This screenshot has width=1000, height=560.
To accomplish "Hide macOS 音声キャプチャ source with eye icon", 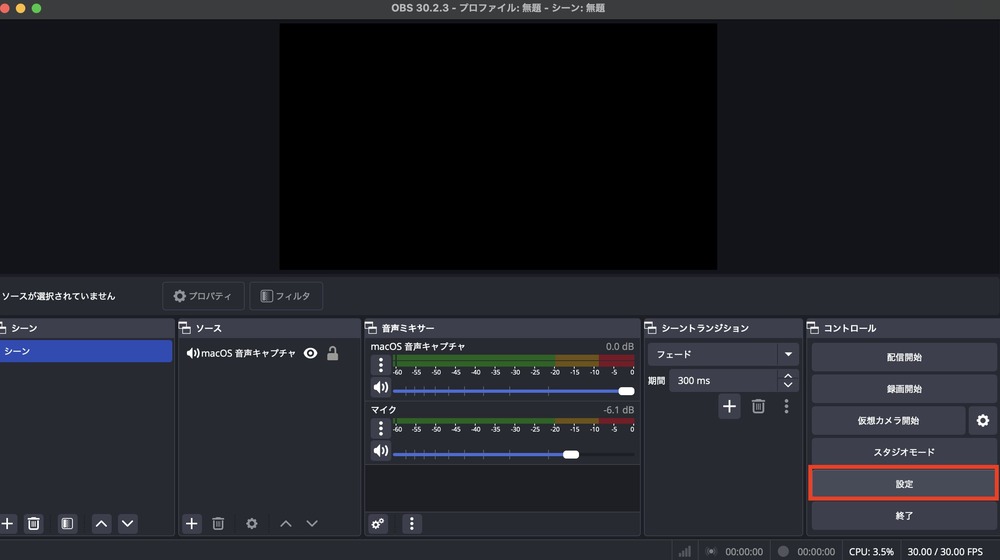I will tap(311, 353).
